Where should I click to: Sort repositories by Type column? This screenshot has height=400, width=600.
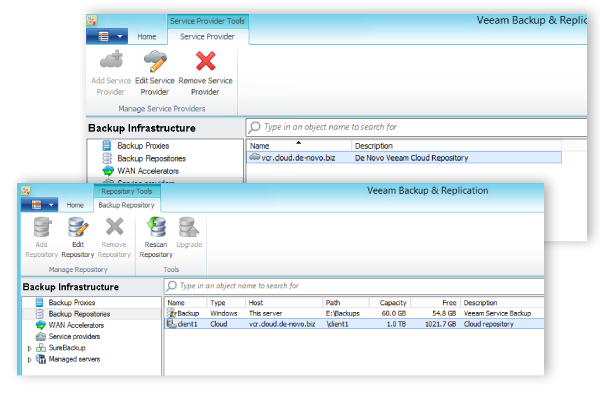227,303
